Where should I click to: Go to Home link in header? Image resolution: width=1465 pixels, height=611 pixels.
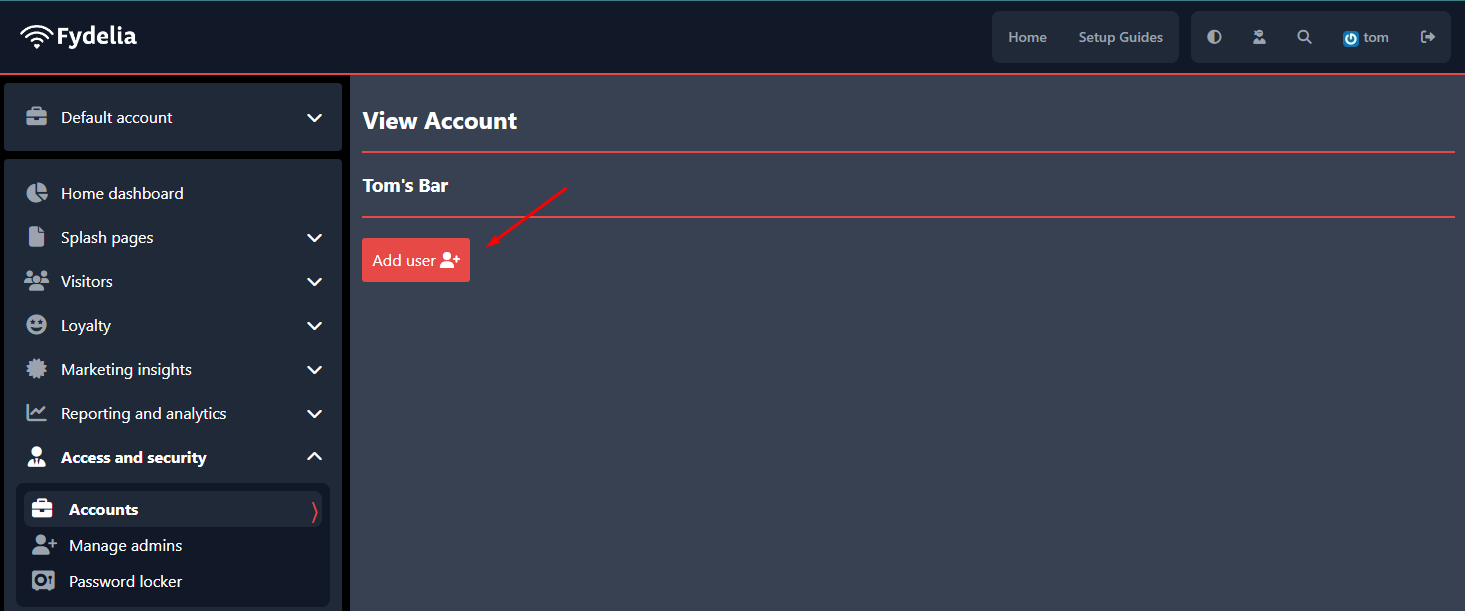pos(1027,37)
